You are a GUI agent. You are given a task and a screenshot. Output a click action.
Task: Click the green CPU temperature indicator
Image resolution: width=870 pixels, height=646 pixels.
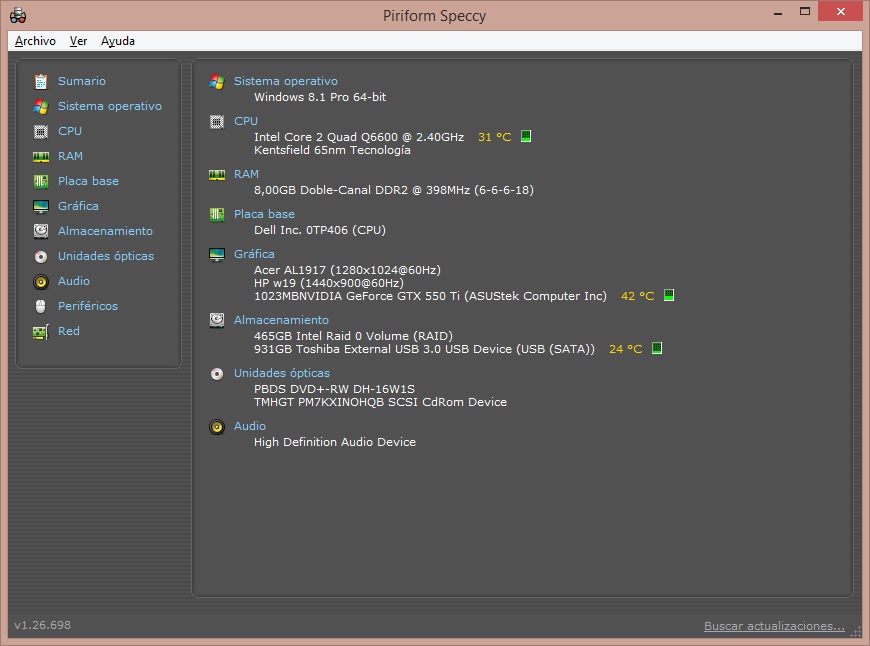point(526,137)
